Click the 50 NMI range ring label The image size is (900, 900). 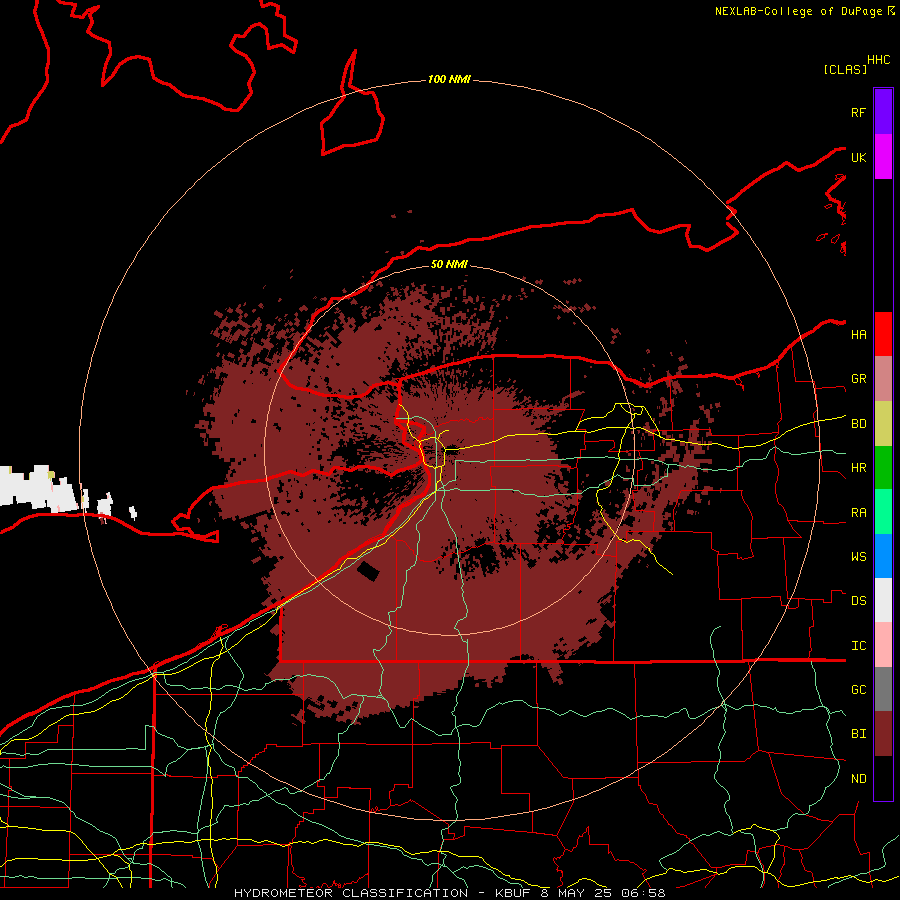[449, 264]
